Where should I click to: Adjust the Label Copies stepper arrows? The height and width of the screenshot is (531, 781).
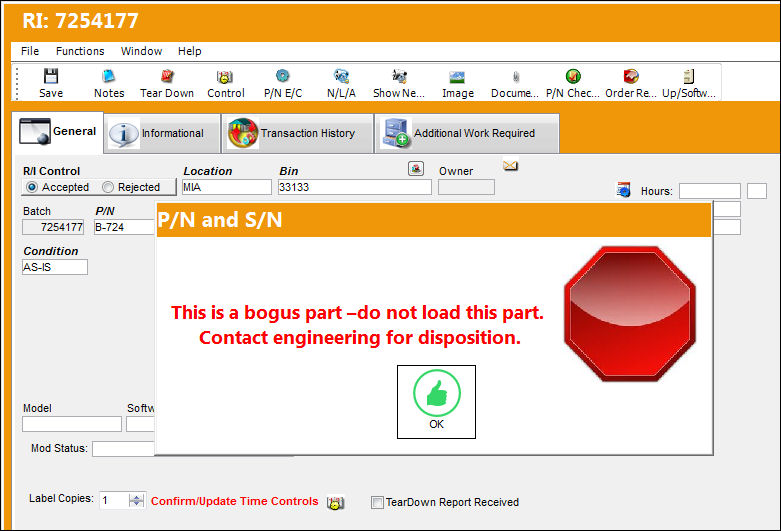[x=136, y=501]
